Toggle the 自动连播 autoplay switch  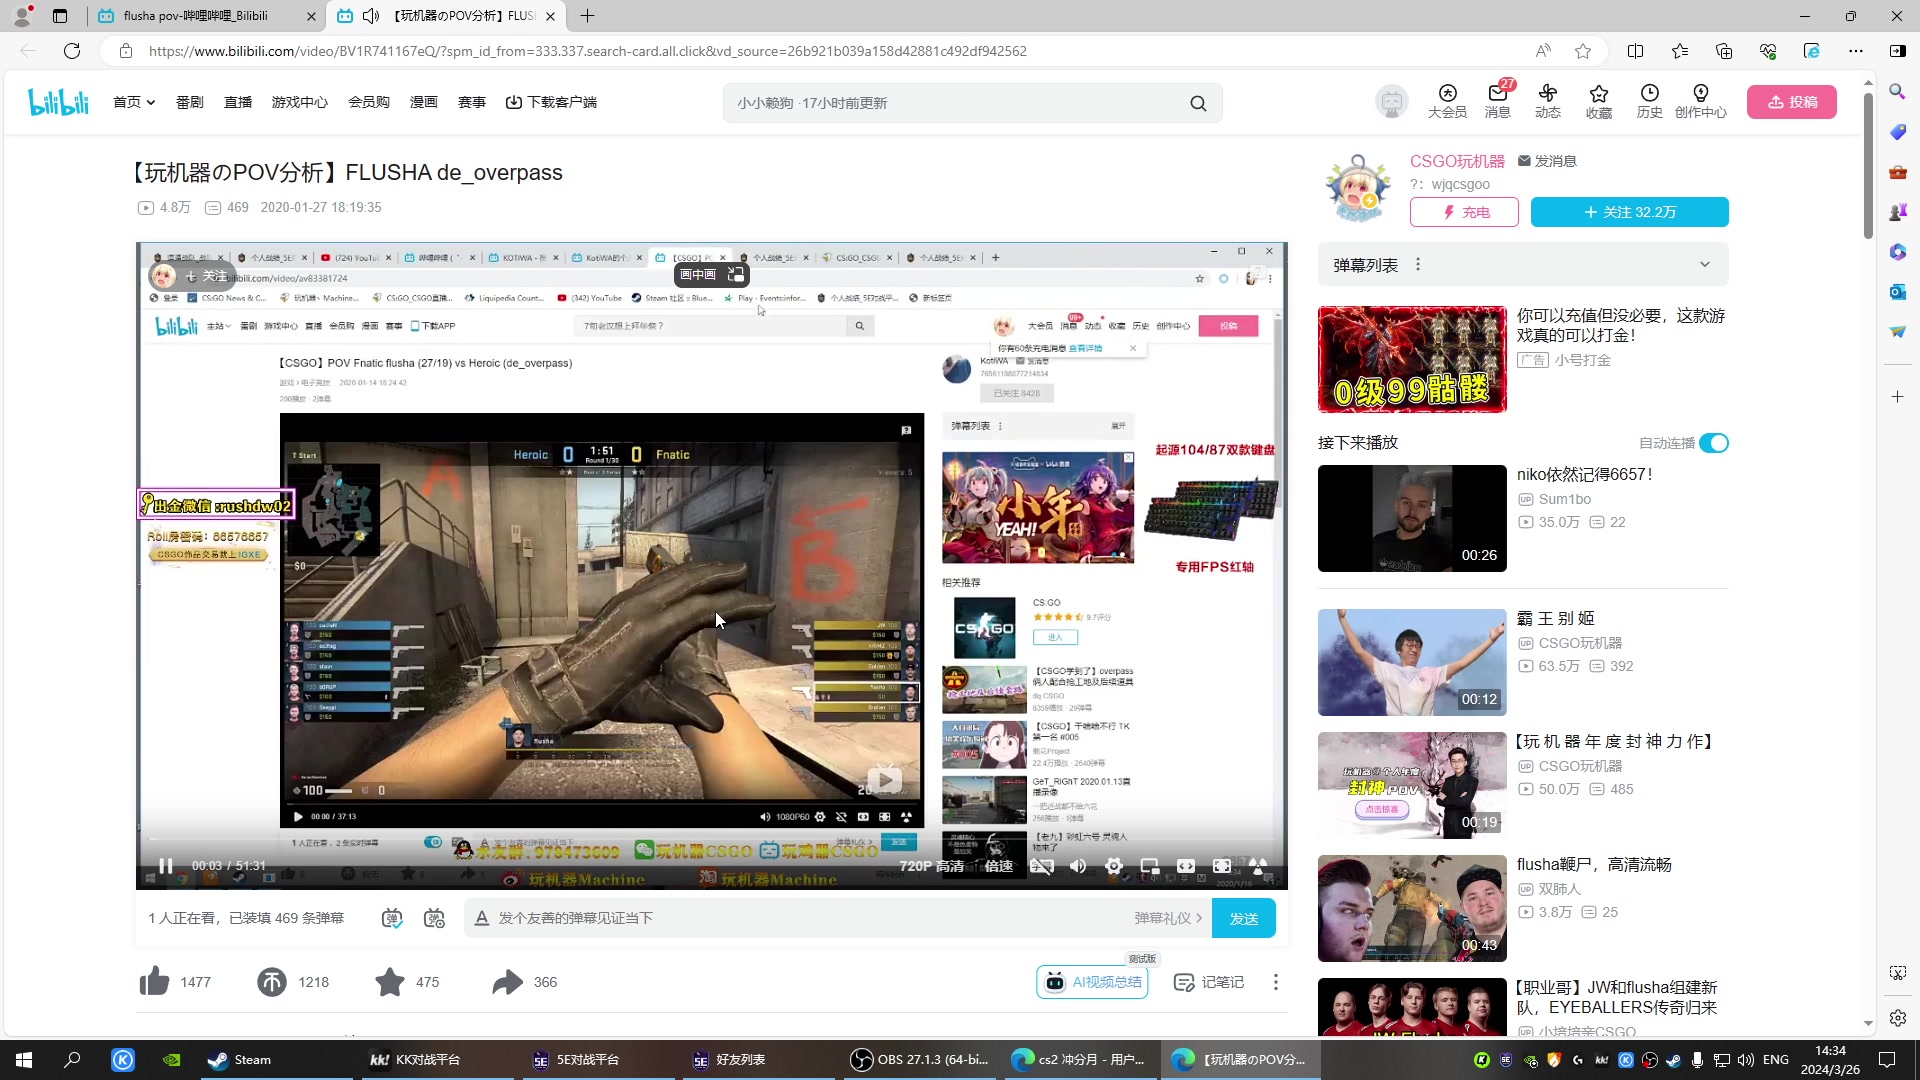(x=1713, y=443)
